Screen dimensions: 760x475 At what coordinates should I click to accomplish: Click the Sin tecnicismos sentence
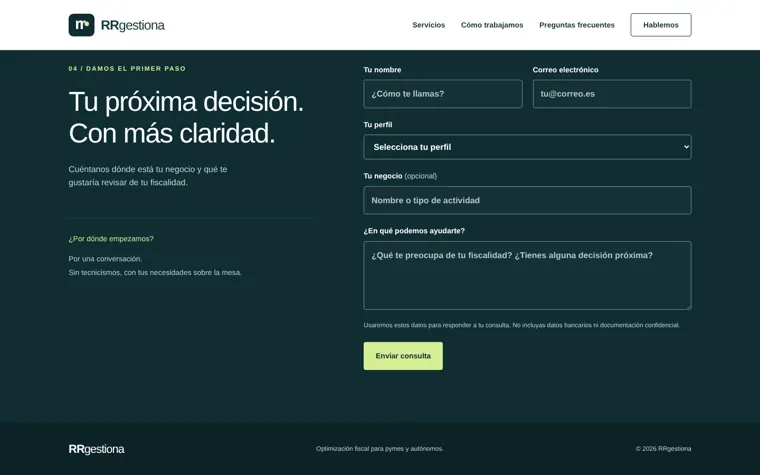point(155,272)
